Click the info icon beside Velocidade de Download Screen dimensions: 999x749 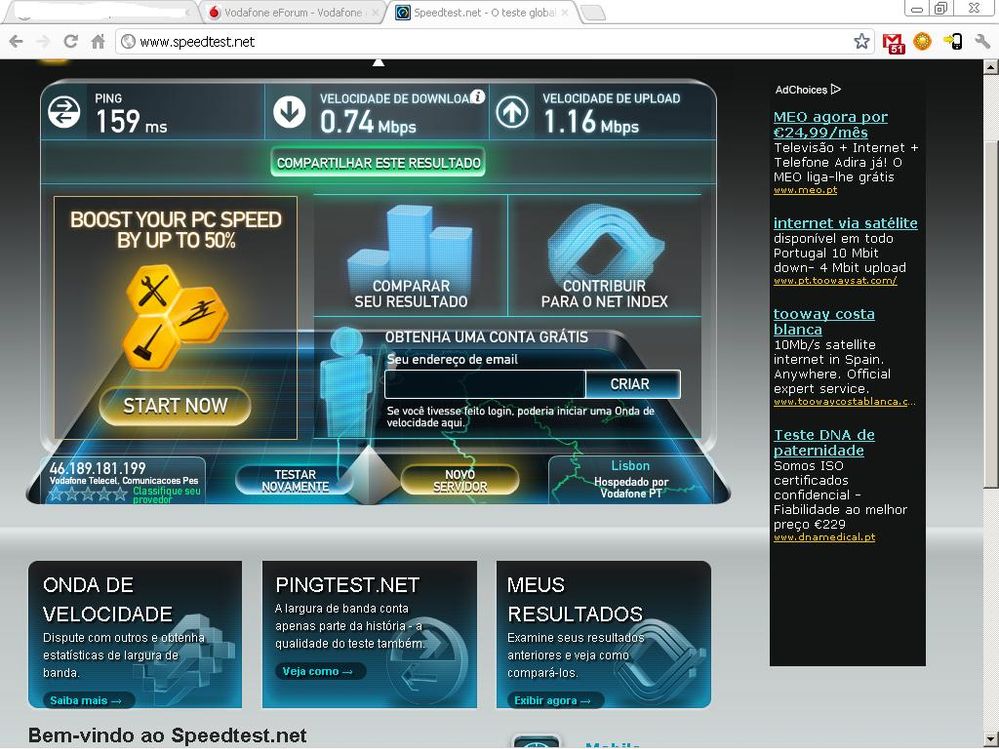(478, 97)
